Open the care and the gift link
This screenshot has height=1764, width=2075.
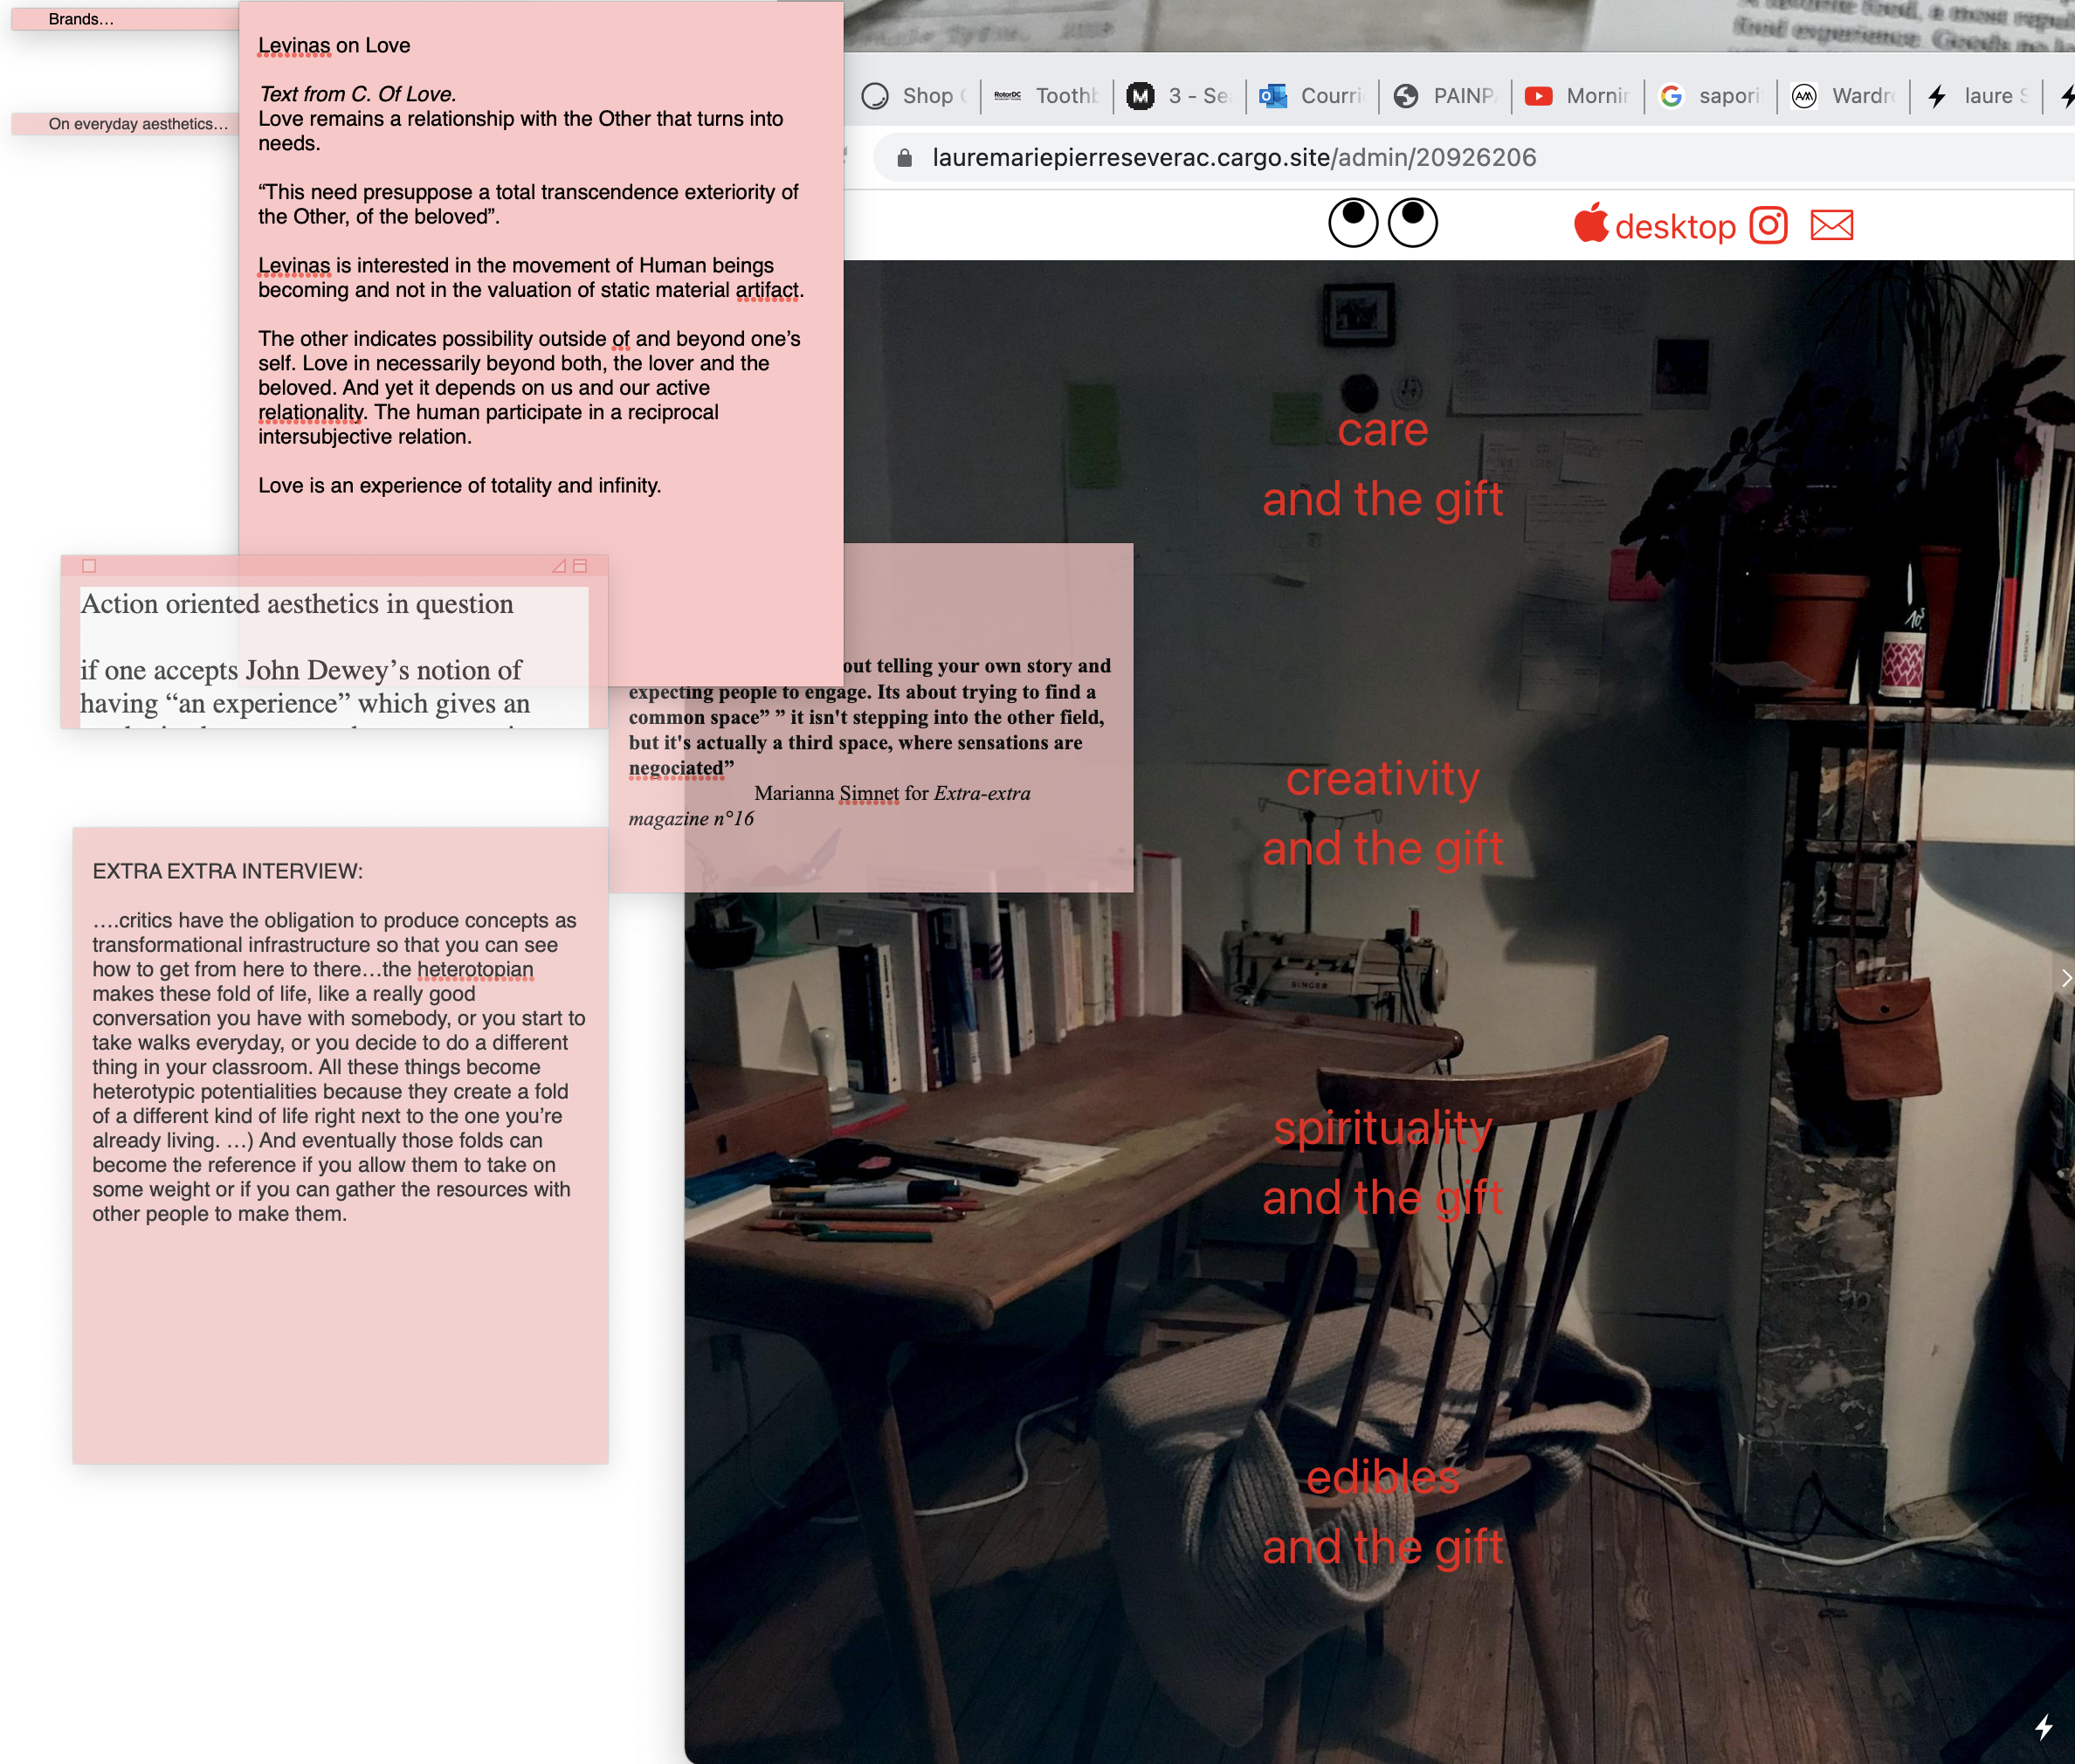tap(1382, 464)
